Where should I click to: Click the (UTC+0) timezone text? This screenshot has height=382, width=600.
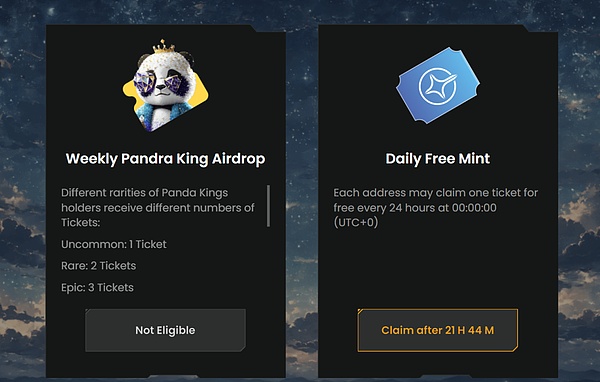point(356,222)
